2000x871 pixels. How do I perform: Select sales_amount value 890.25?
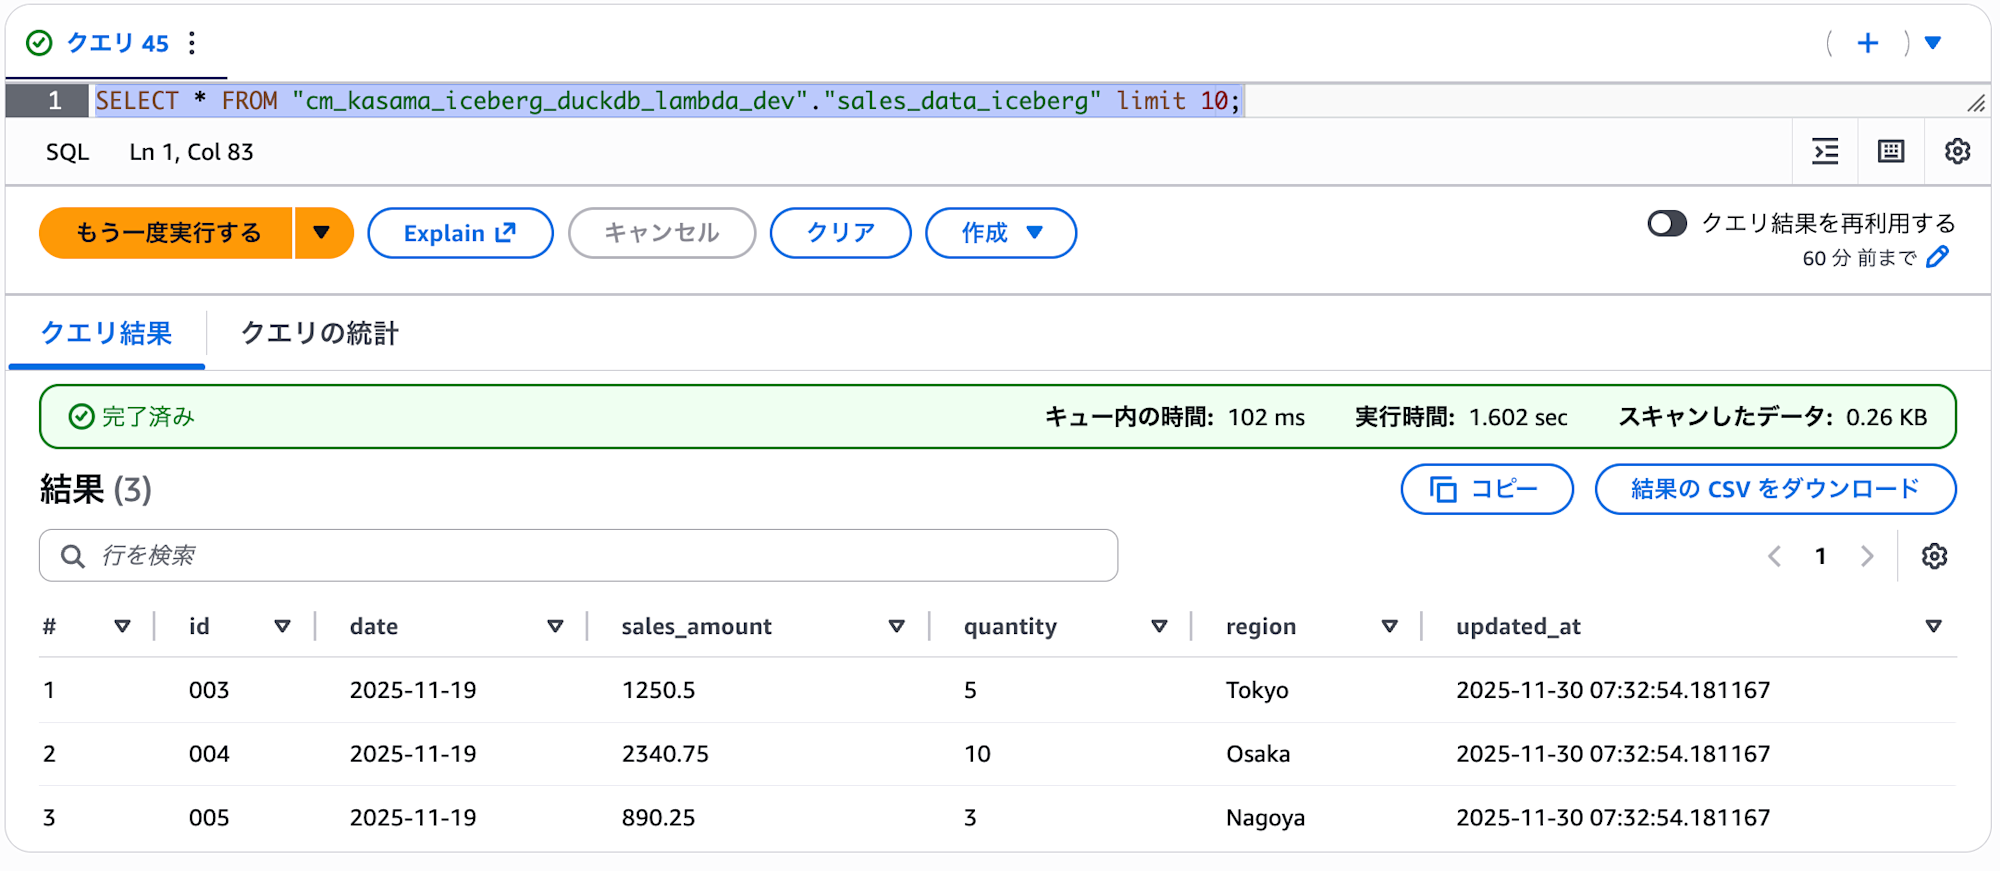tap(658, 818)
